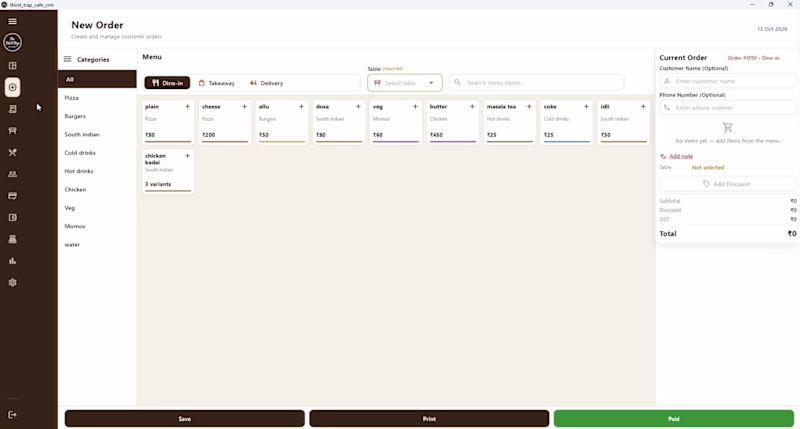
Task: Add dosa with its plus icon
Action: [x=358, y=107]
